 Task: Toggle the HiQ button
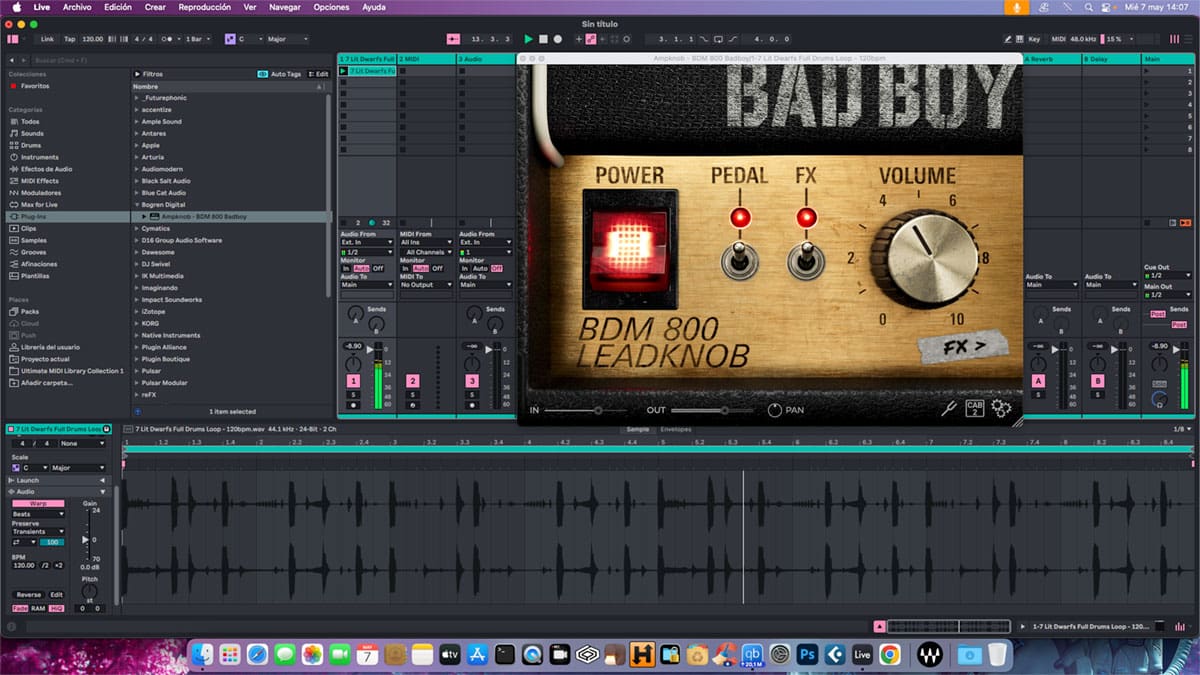tap(56, 608)
